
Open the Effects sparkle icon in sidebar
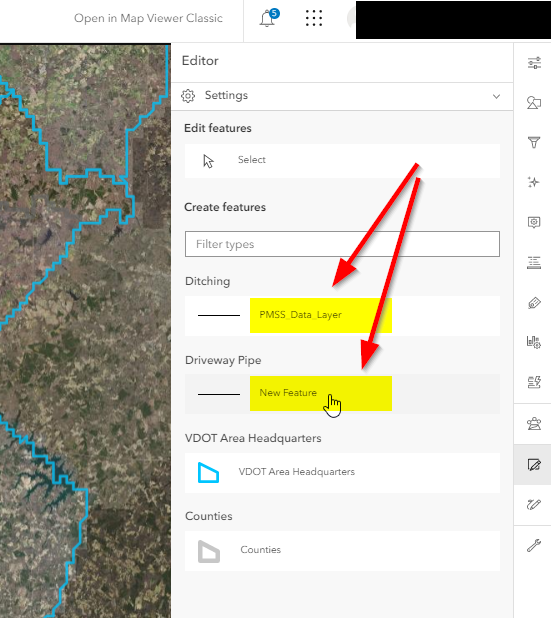coord(534,182)
